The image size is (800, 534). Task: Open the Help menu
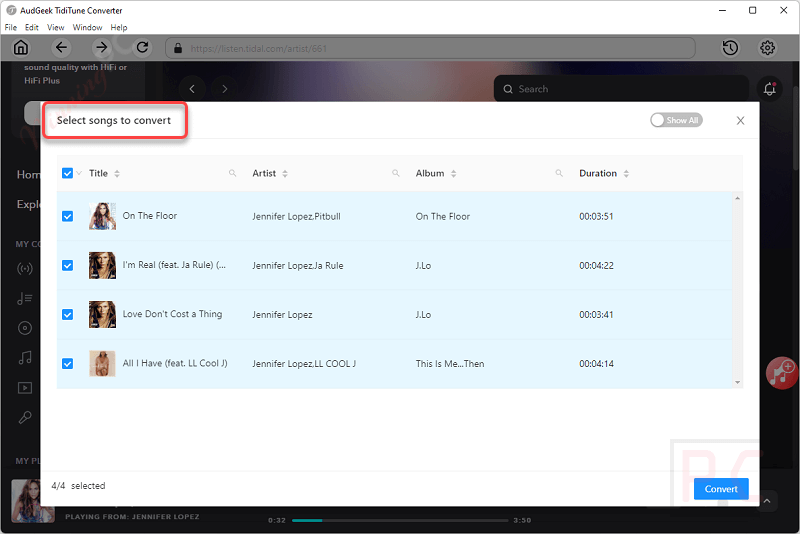point(119,28)
